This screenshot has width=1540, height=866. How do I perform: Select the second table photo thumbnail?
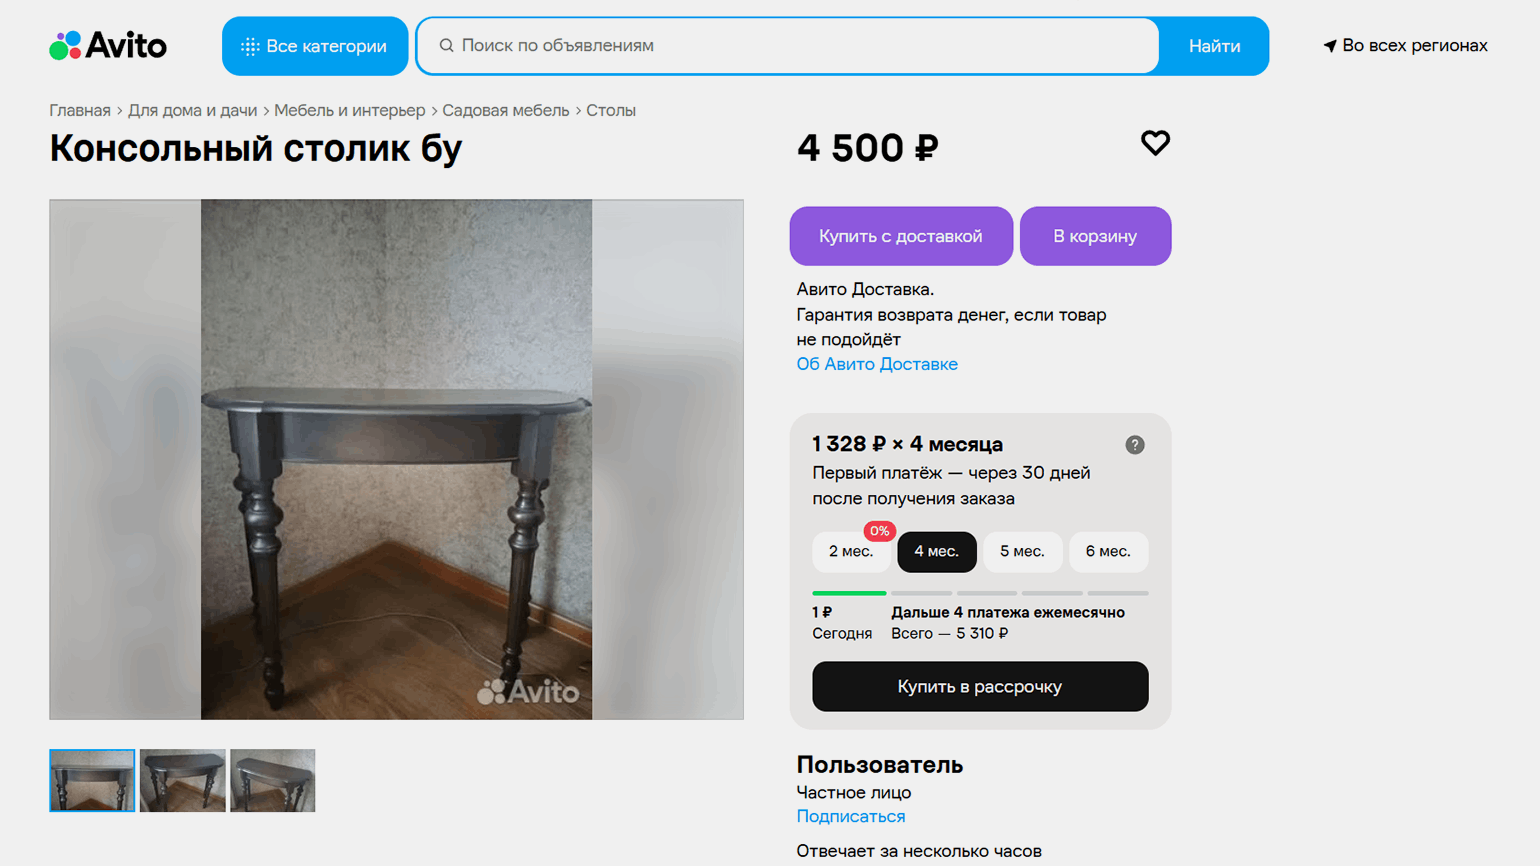point(182,780)
